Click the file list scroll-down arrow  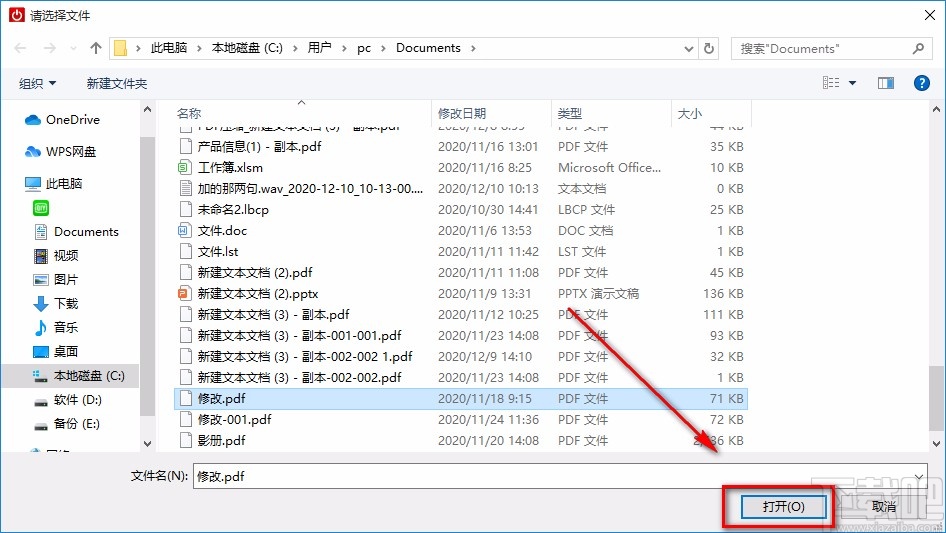[936, 444]
